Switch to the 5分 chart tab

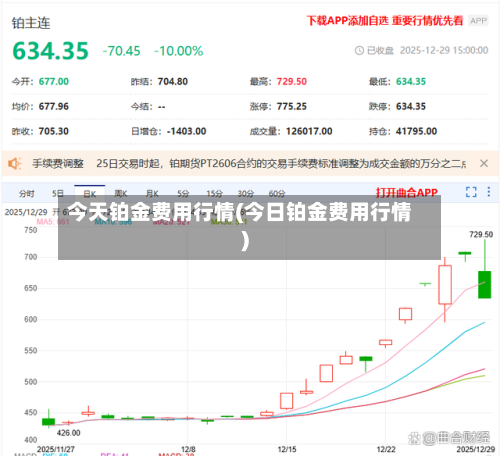pos(183,193)
